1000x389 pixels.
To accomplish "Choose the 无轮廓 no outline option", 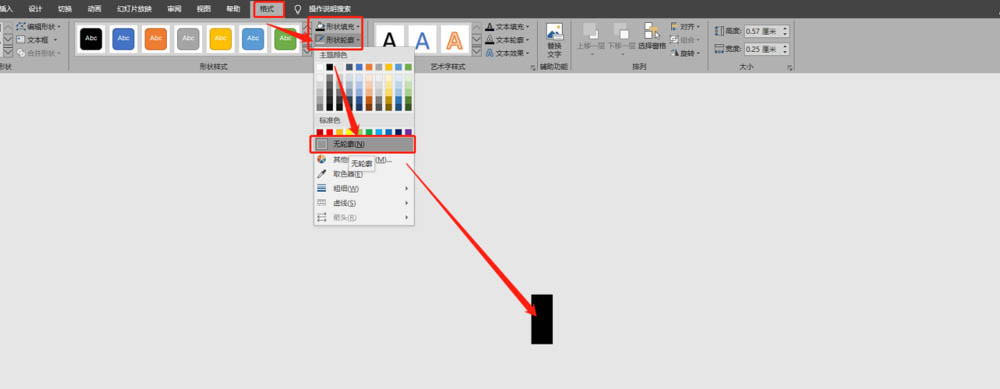I will 363,144.
